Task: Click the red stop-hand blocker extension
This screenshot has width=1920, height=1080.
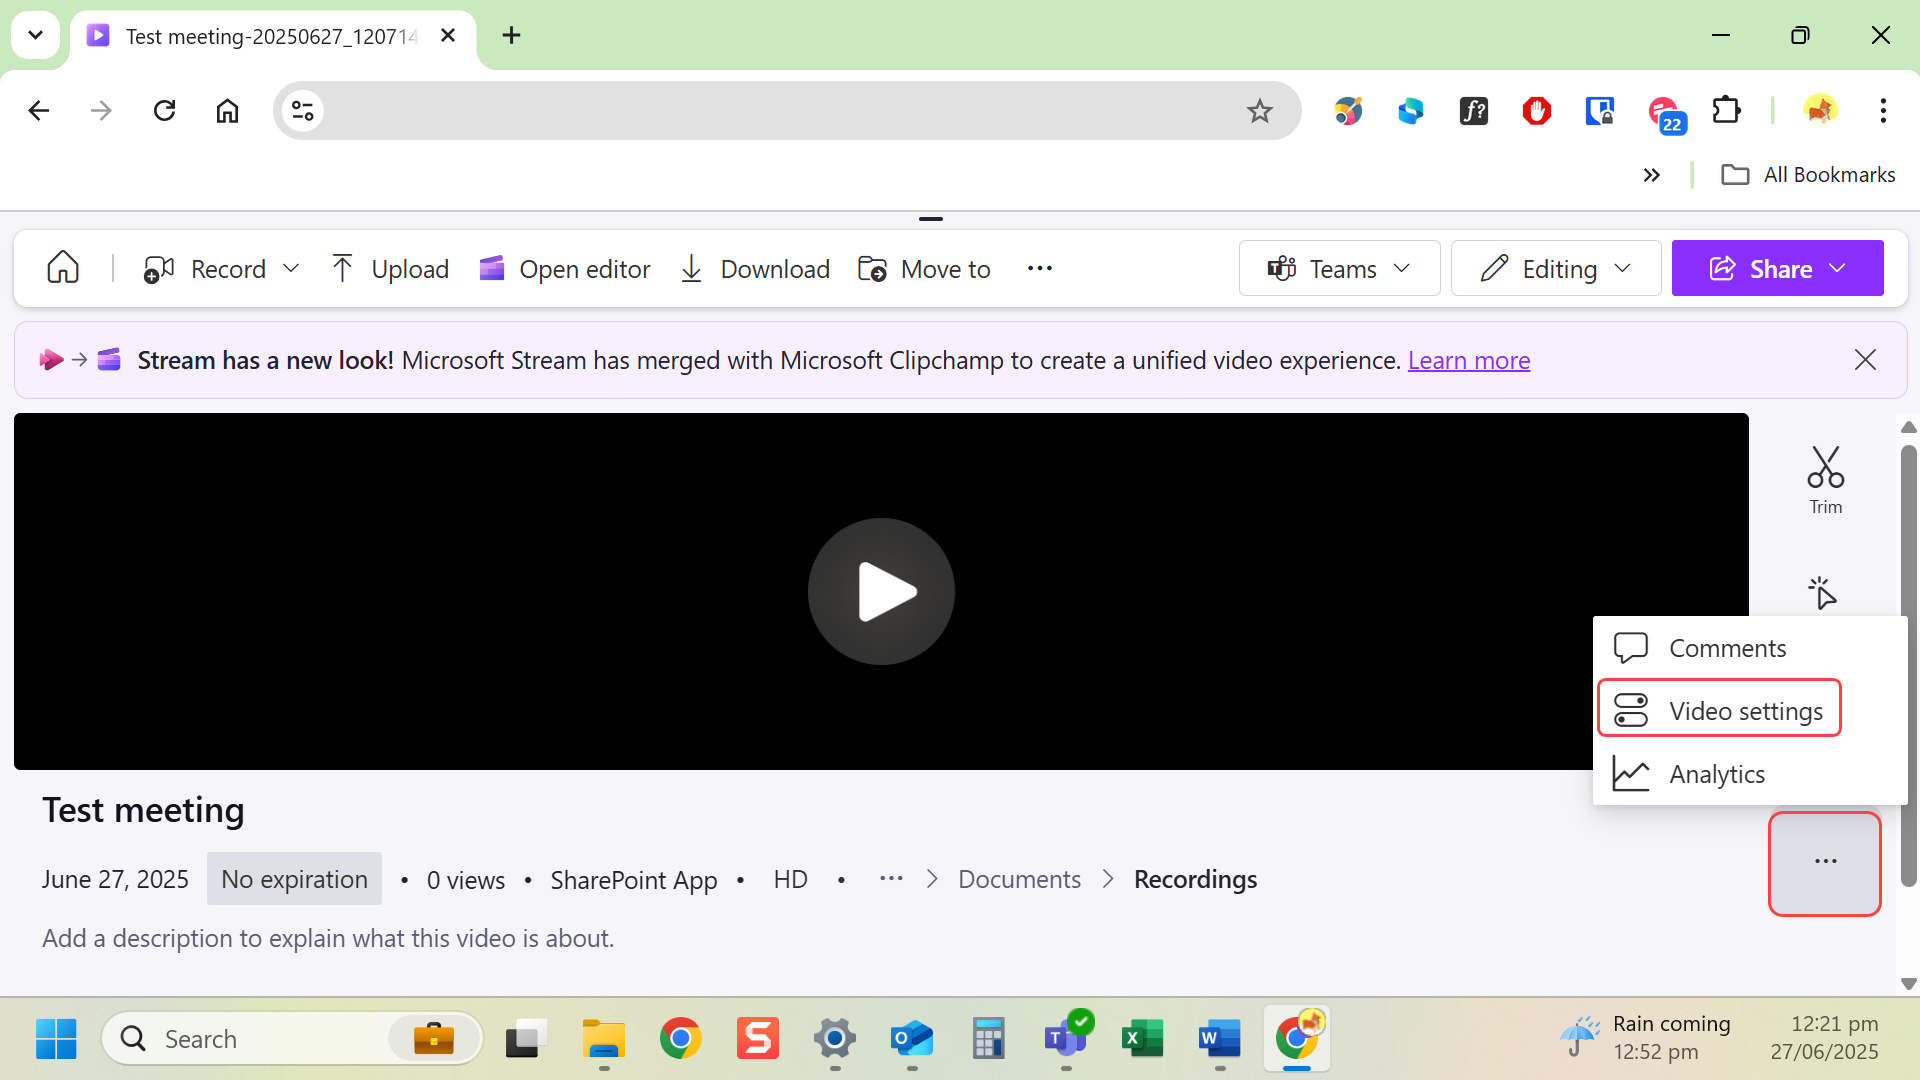Action: pos(1537,110)
